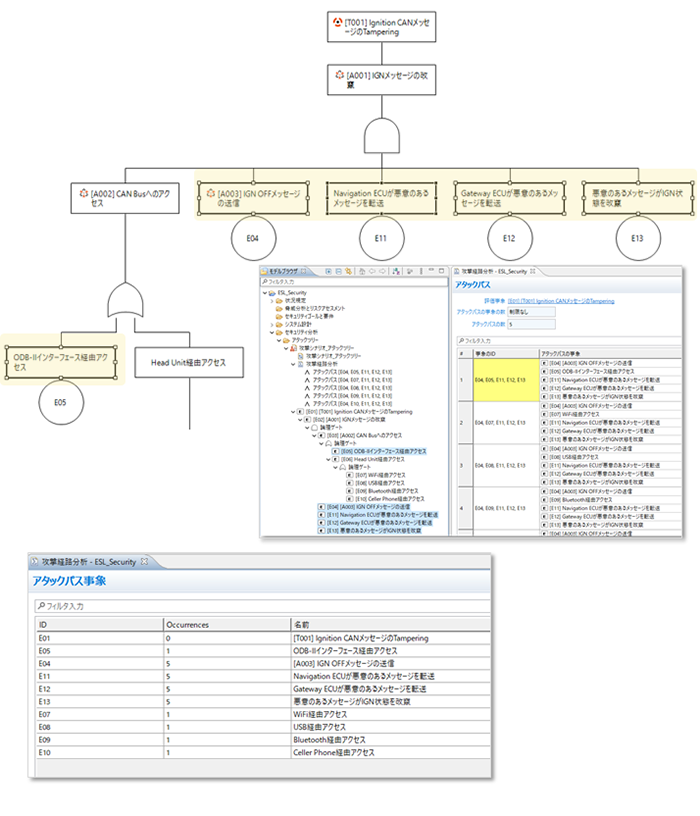The height and width of the screenshot is (816, 700).
Task: Click the filter input in attack path events panel
Action: (x=260, y=606)
